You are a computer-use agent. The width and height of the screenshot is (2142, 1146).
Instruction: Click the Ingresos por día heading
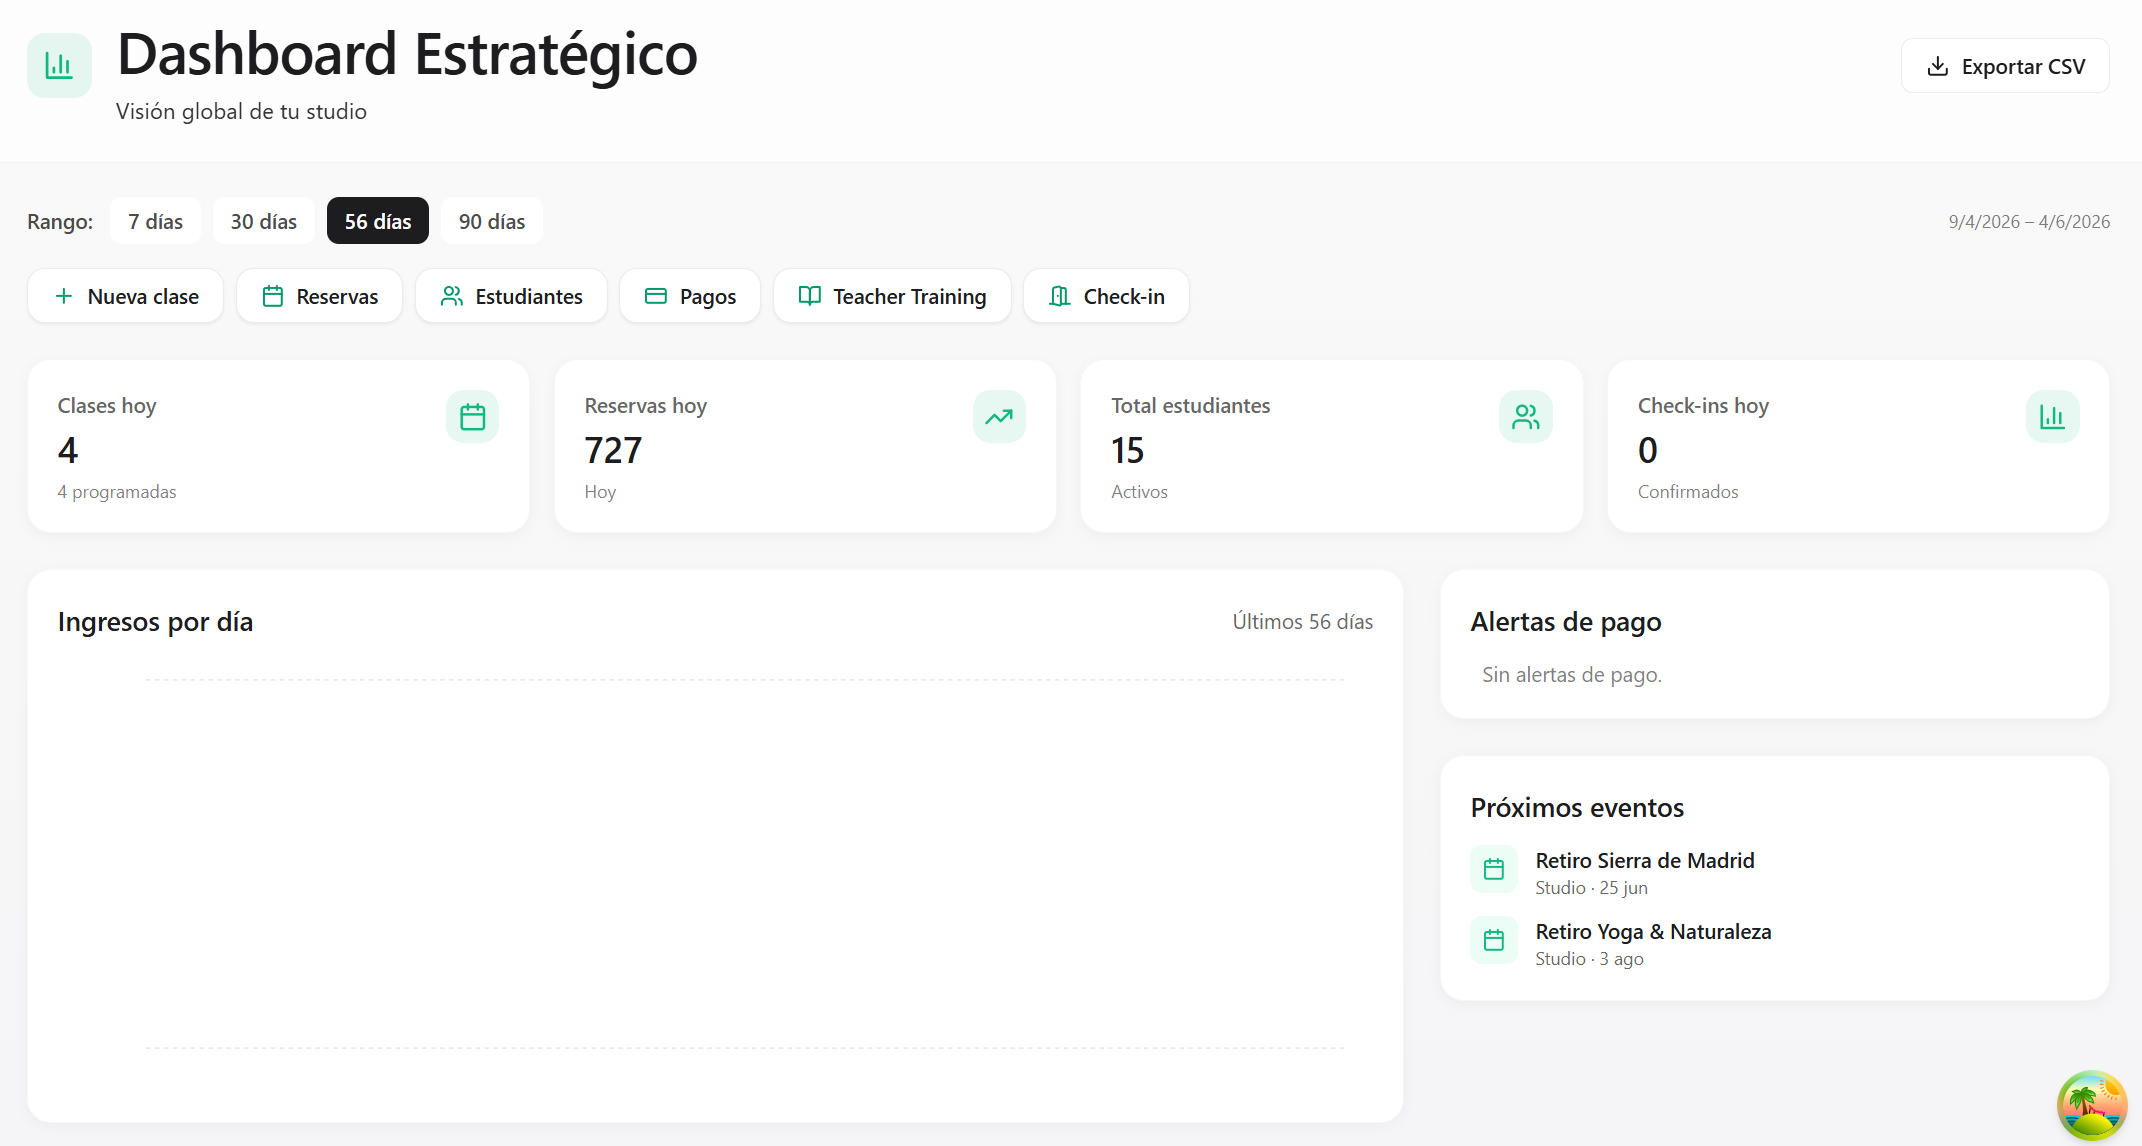[x=155, y=622]
